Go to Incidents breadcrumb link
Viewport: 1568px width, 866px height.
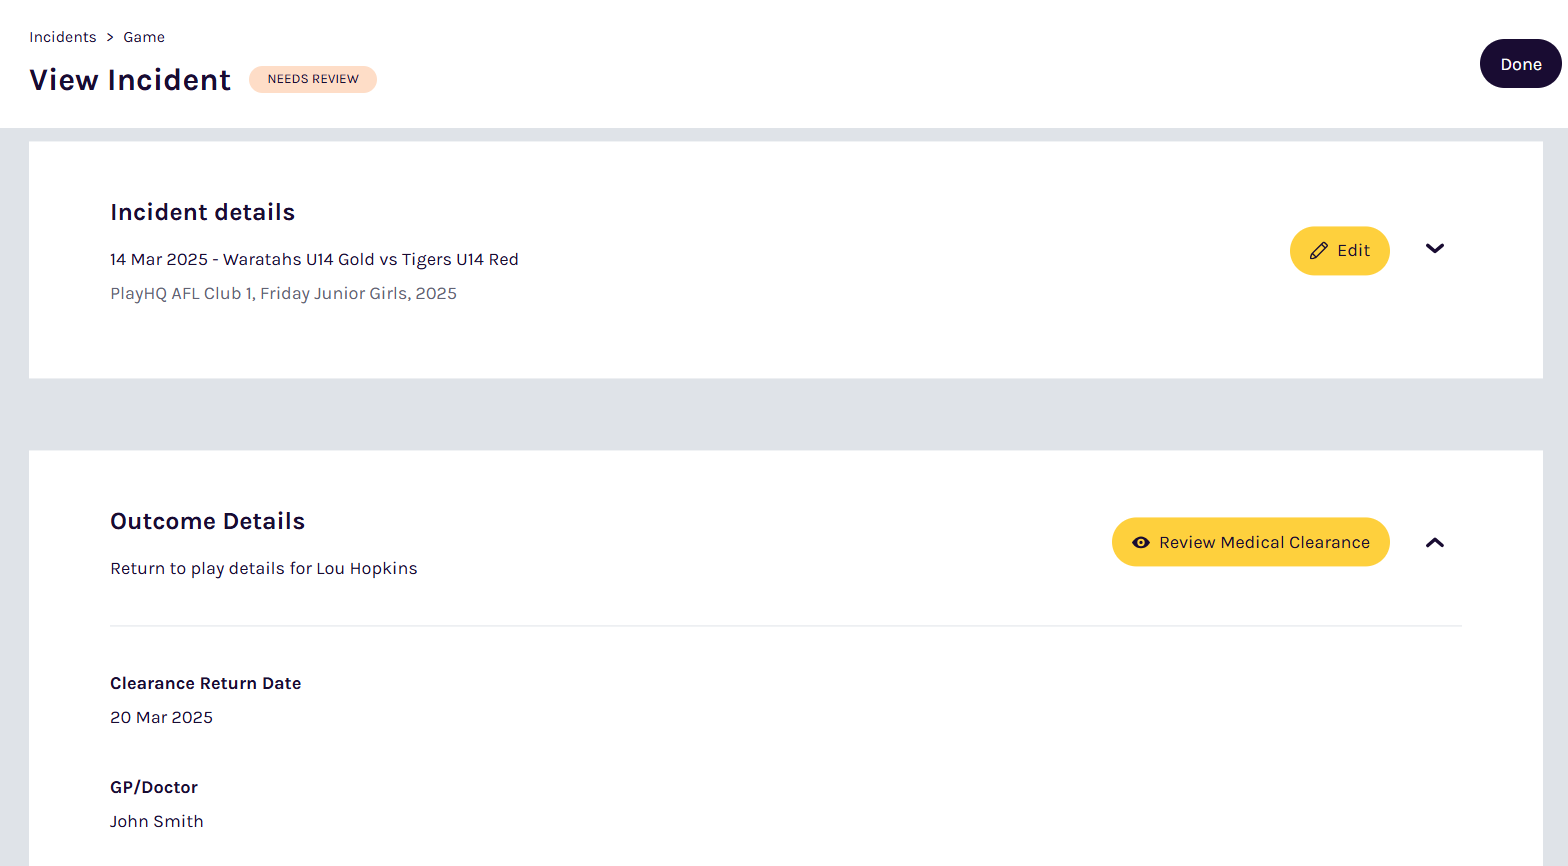(x=63, y=37)
